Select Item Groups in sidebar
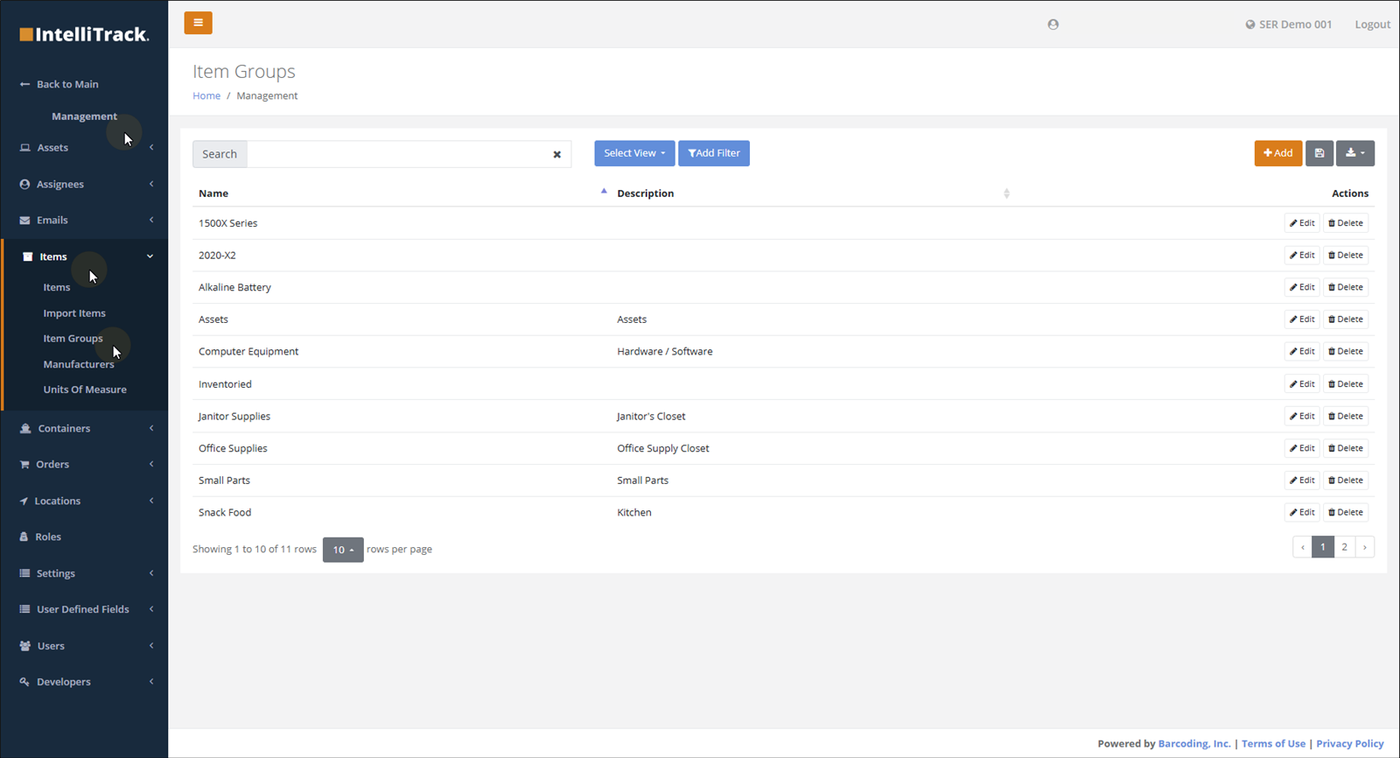Screen dimensions: 1400x758 (x=73, y=338)
